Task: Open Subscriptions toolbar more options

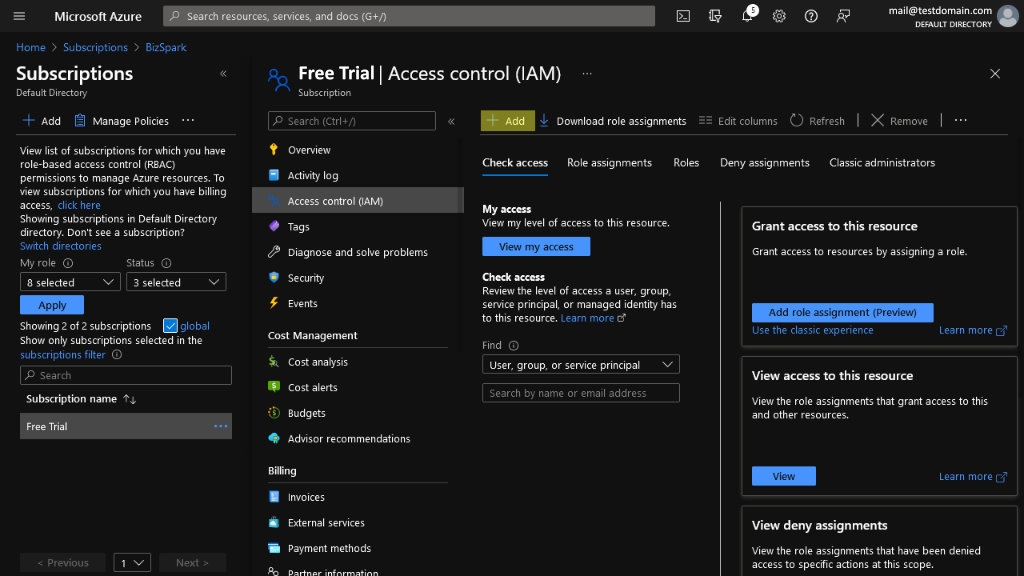Action: [188, 120]
